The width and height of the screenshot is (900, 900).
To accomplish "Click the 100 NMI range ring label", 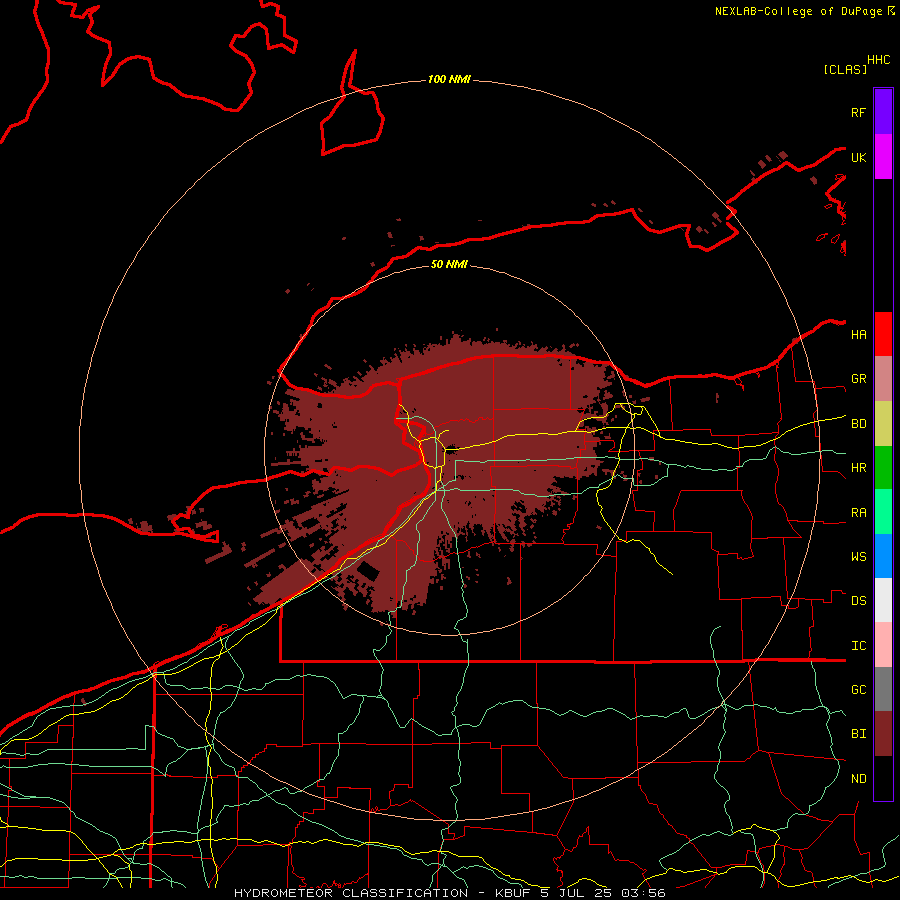I will [449, 79].
